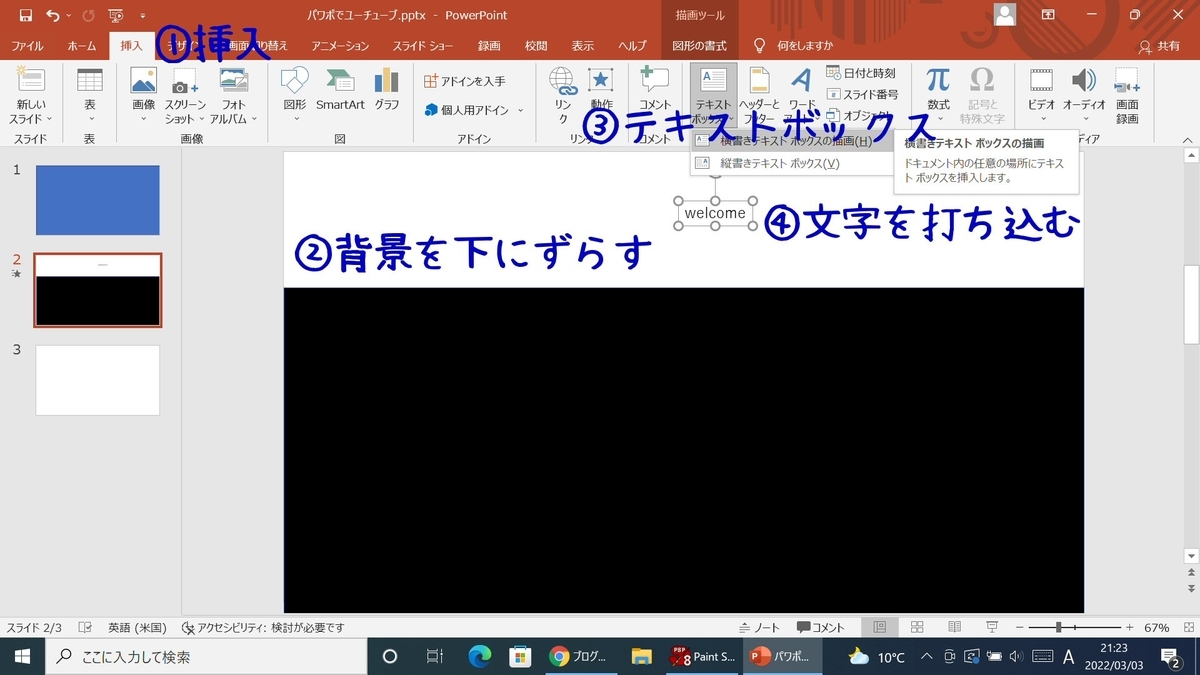Insert a new slide with the 新しいスライド button

[32, 97]
